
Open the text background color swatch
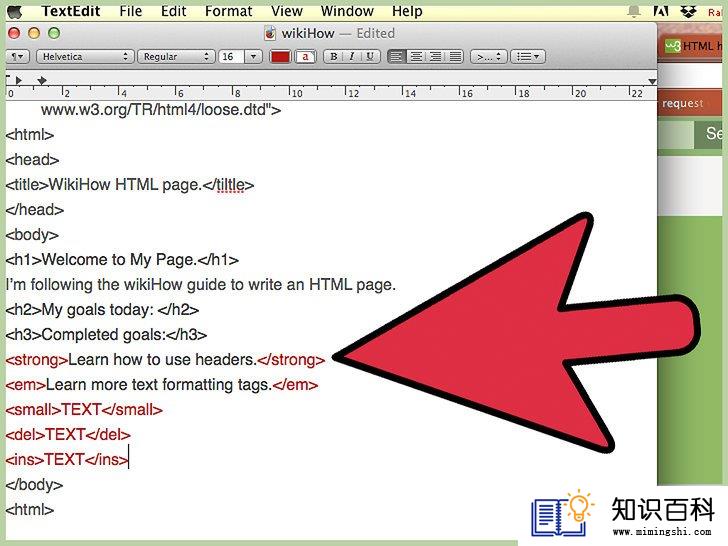[305, 57]
